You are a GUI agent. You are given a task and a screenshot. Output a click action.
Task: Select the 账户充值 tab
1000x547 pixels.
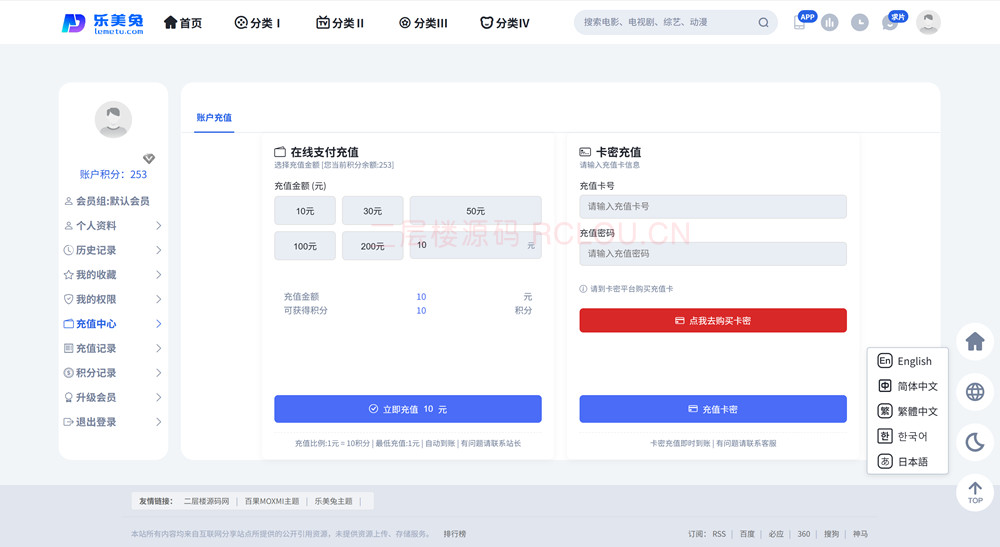pyautogui.click(x=214, y=118)
